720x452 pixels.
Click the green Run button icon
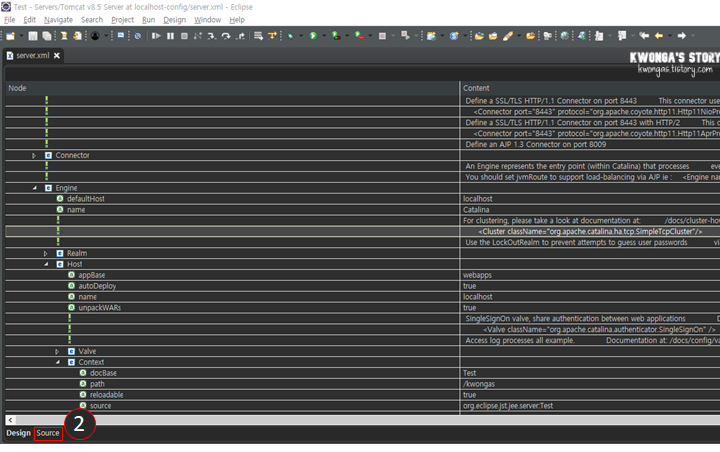pyautogui.click(x=313, y=36)
